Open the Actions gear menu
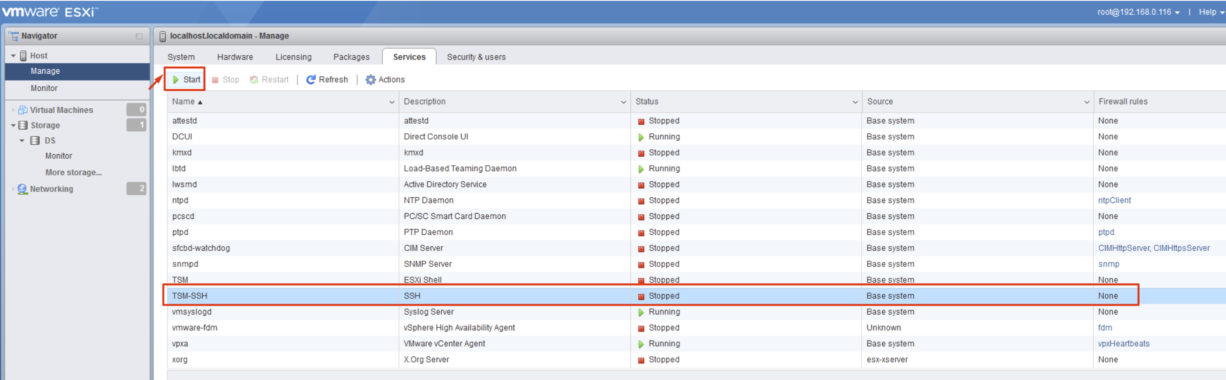 point(385,80)
